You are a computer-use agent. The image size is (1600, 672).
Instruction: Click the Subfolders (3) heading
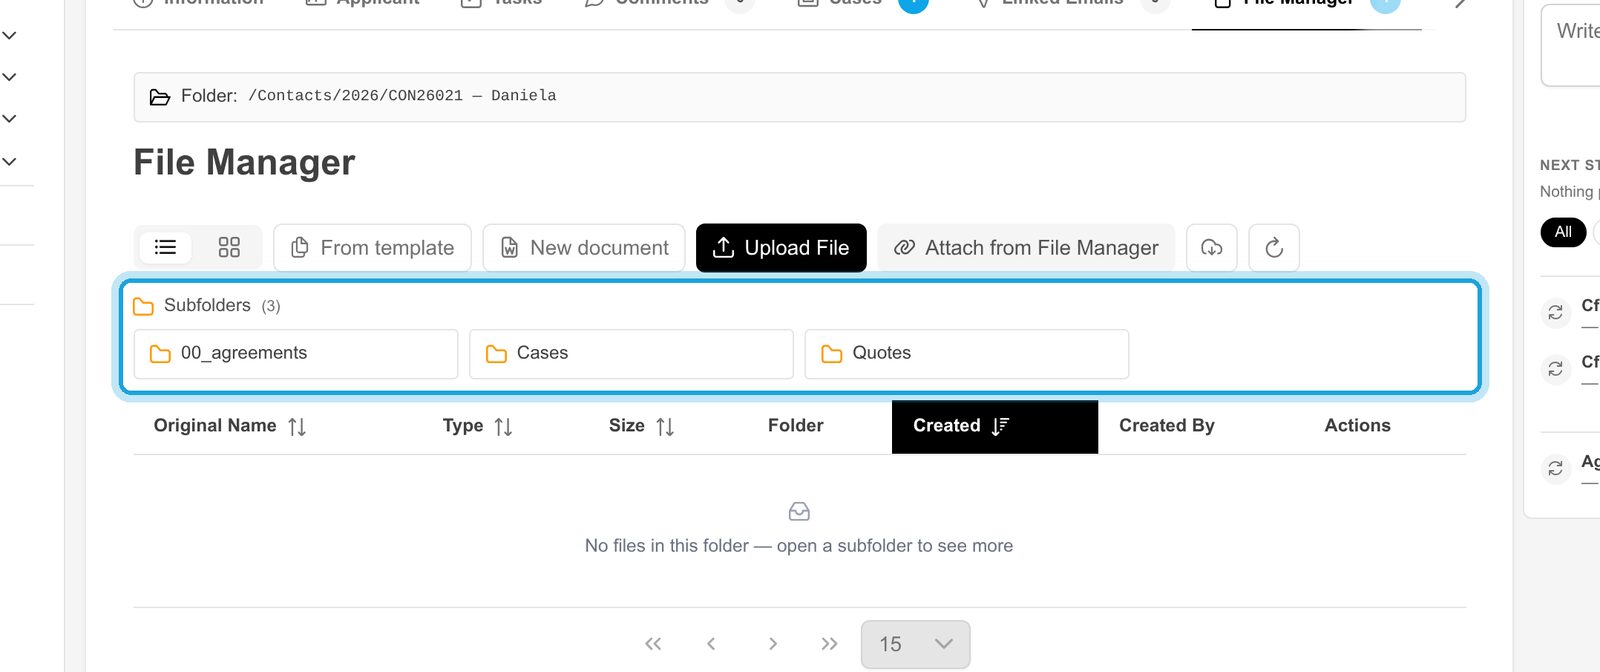[x=207, y=306]
